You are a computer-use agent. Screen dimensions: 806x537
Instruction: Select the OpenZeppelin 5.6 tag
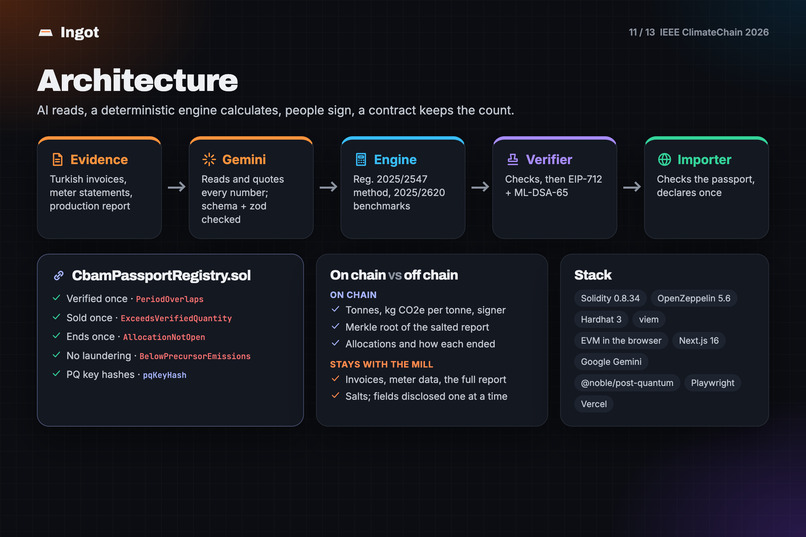pos(693,298)
